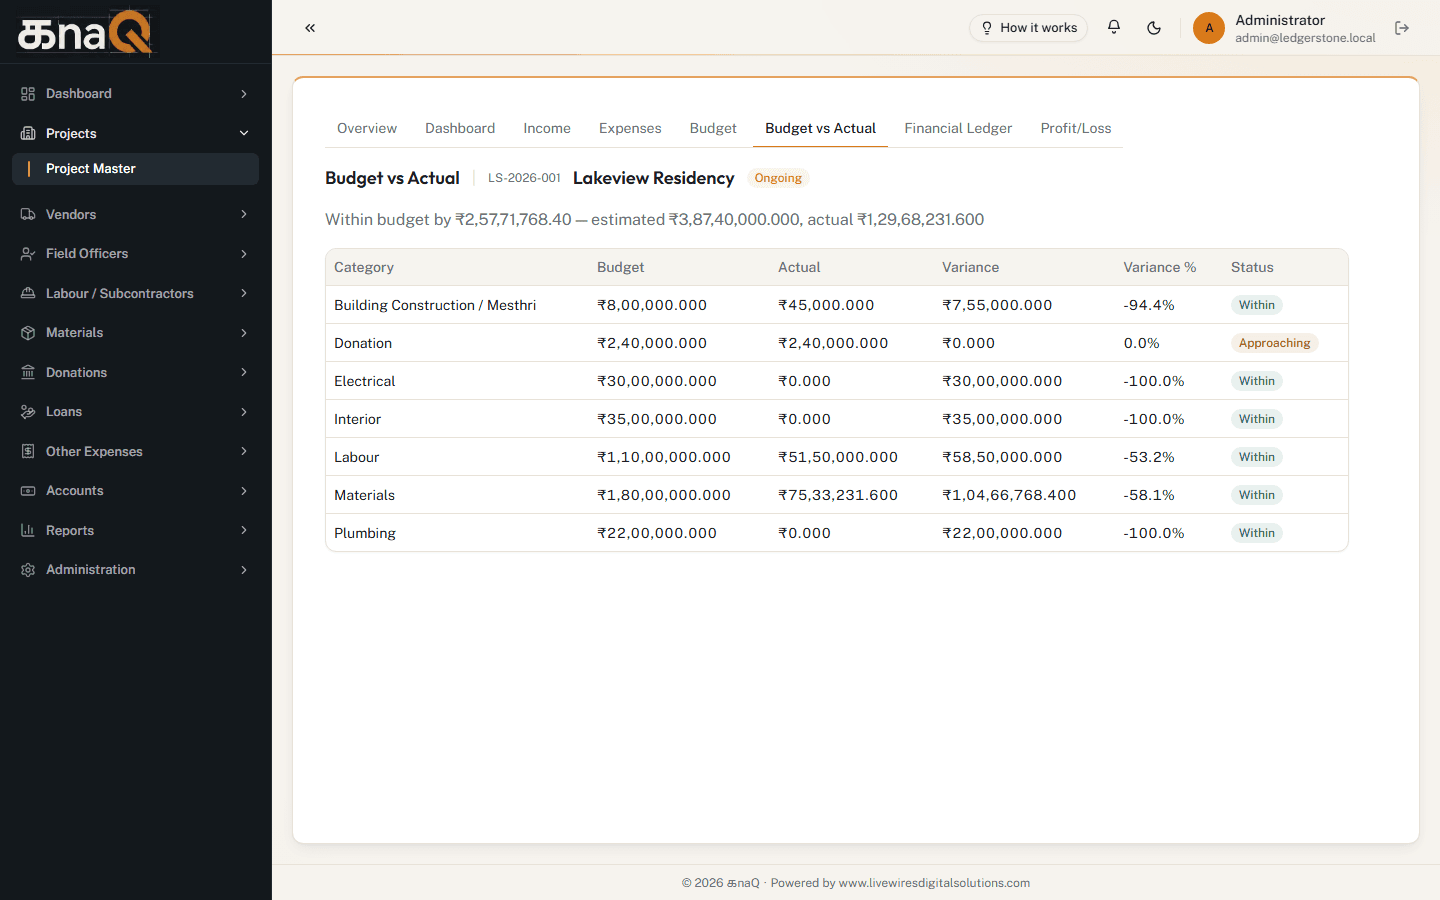
Task: Switch to the Income tab
Action: (547, 128)
